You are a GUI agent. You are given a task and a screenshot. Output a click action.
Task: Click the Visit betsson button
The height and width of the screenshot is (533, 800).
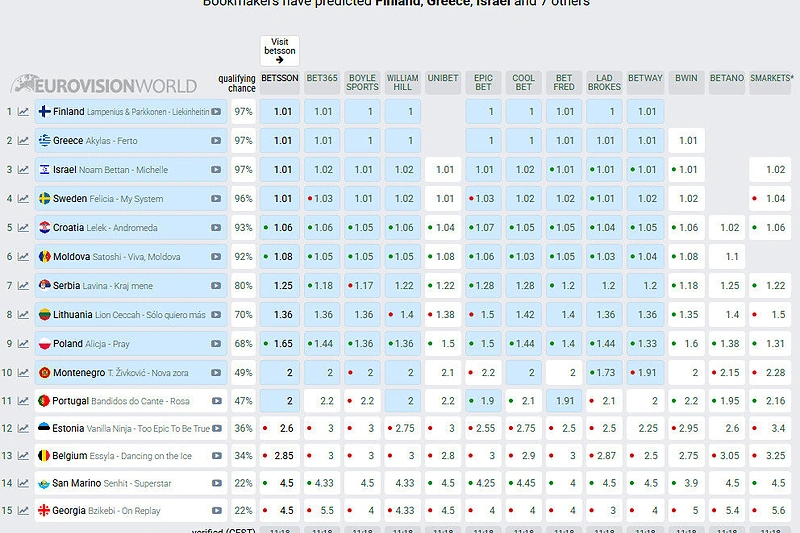coord(280,50)
